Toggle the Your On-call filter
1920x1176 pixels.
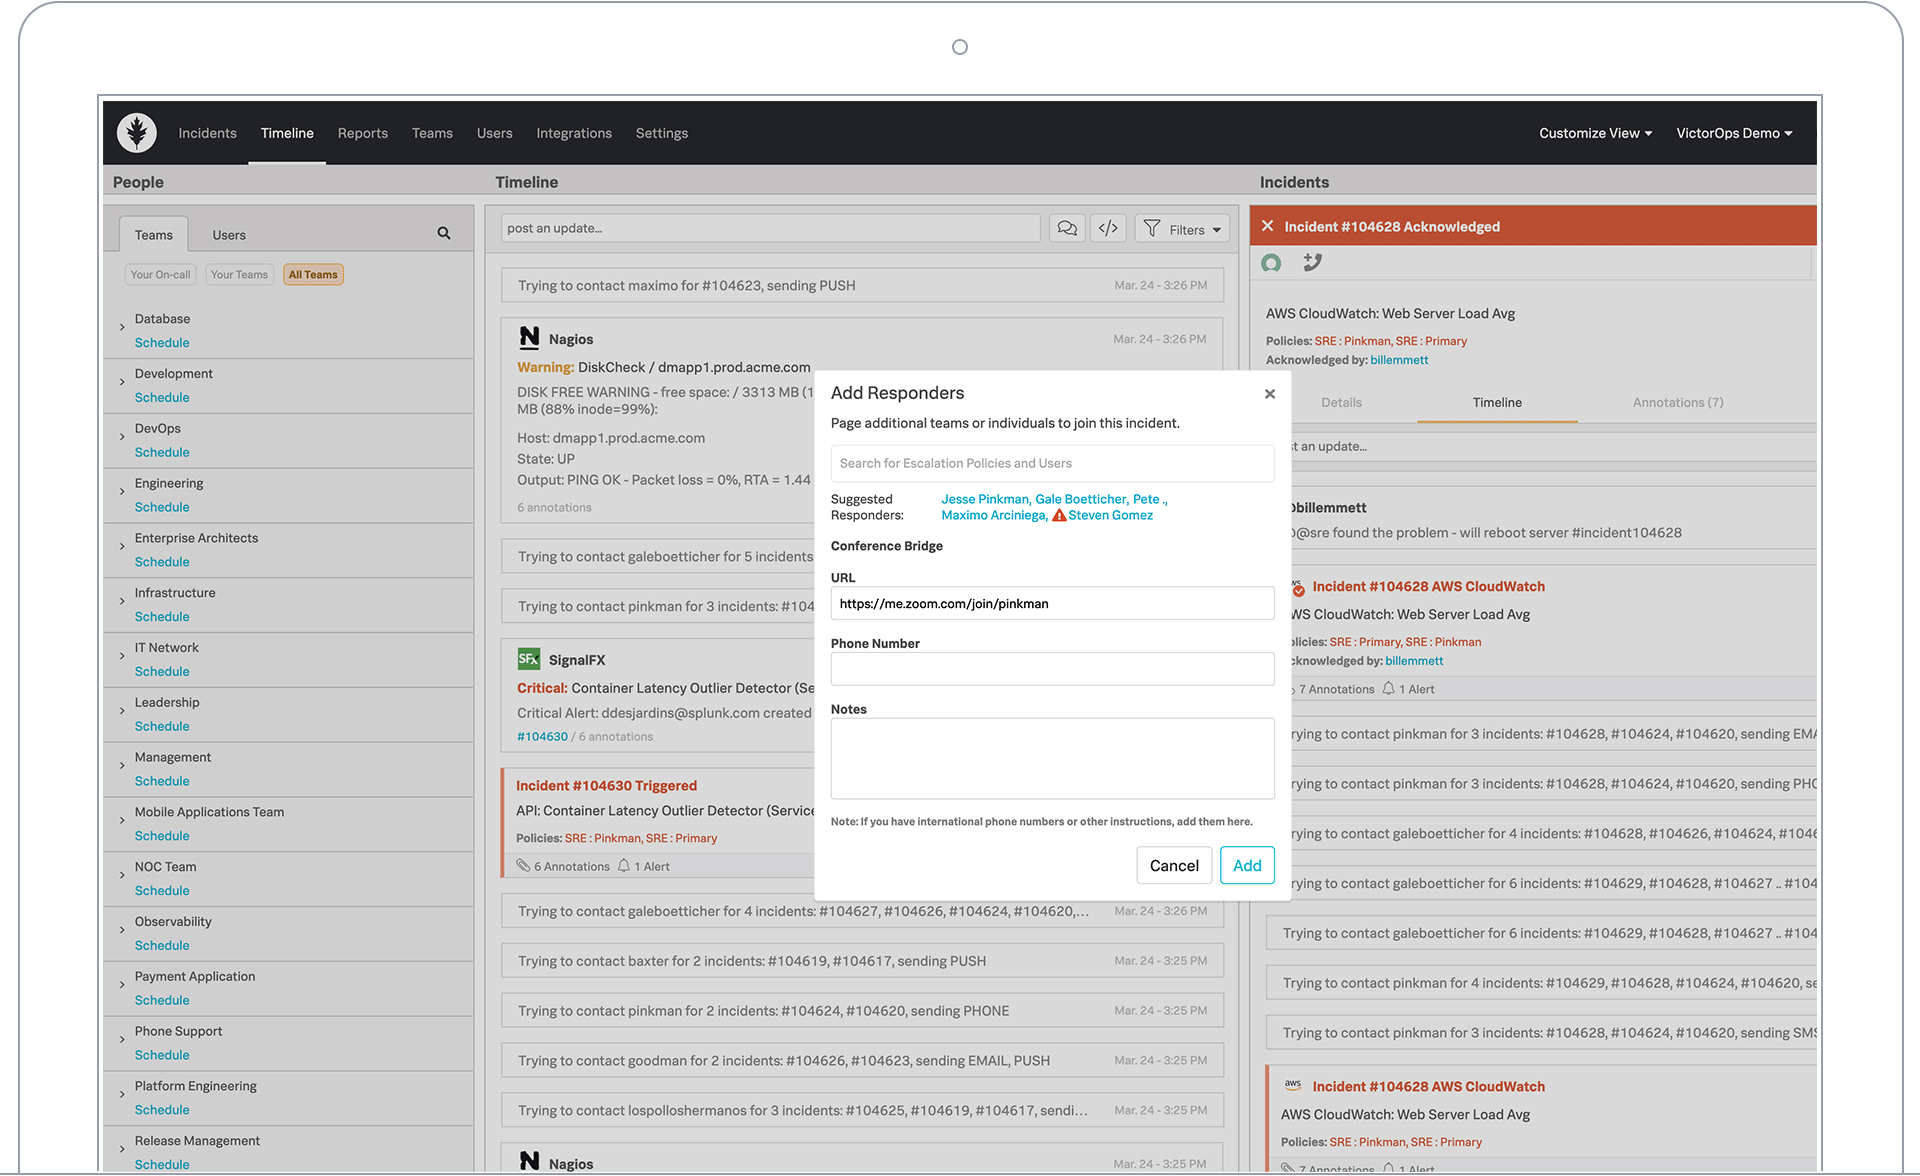(x=160, y=275)
